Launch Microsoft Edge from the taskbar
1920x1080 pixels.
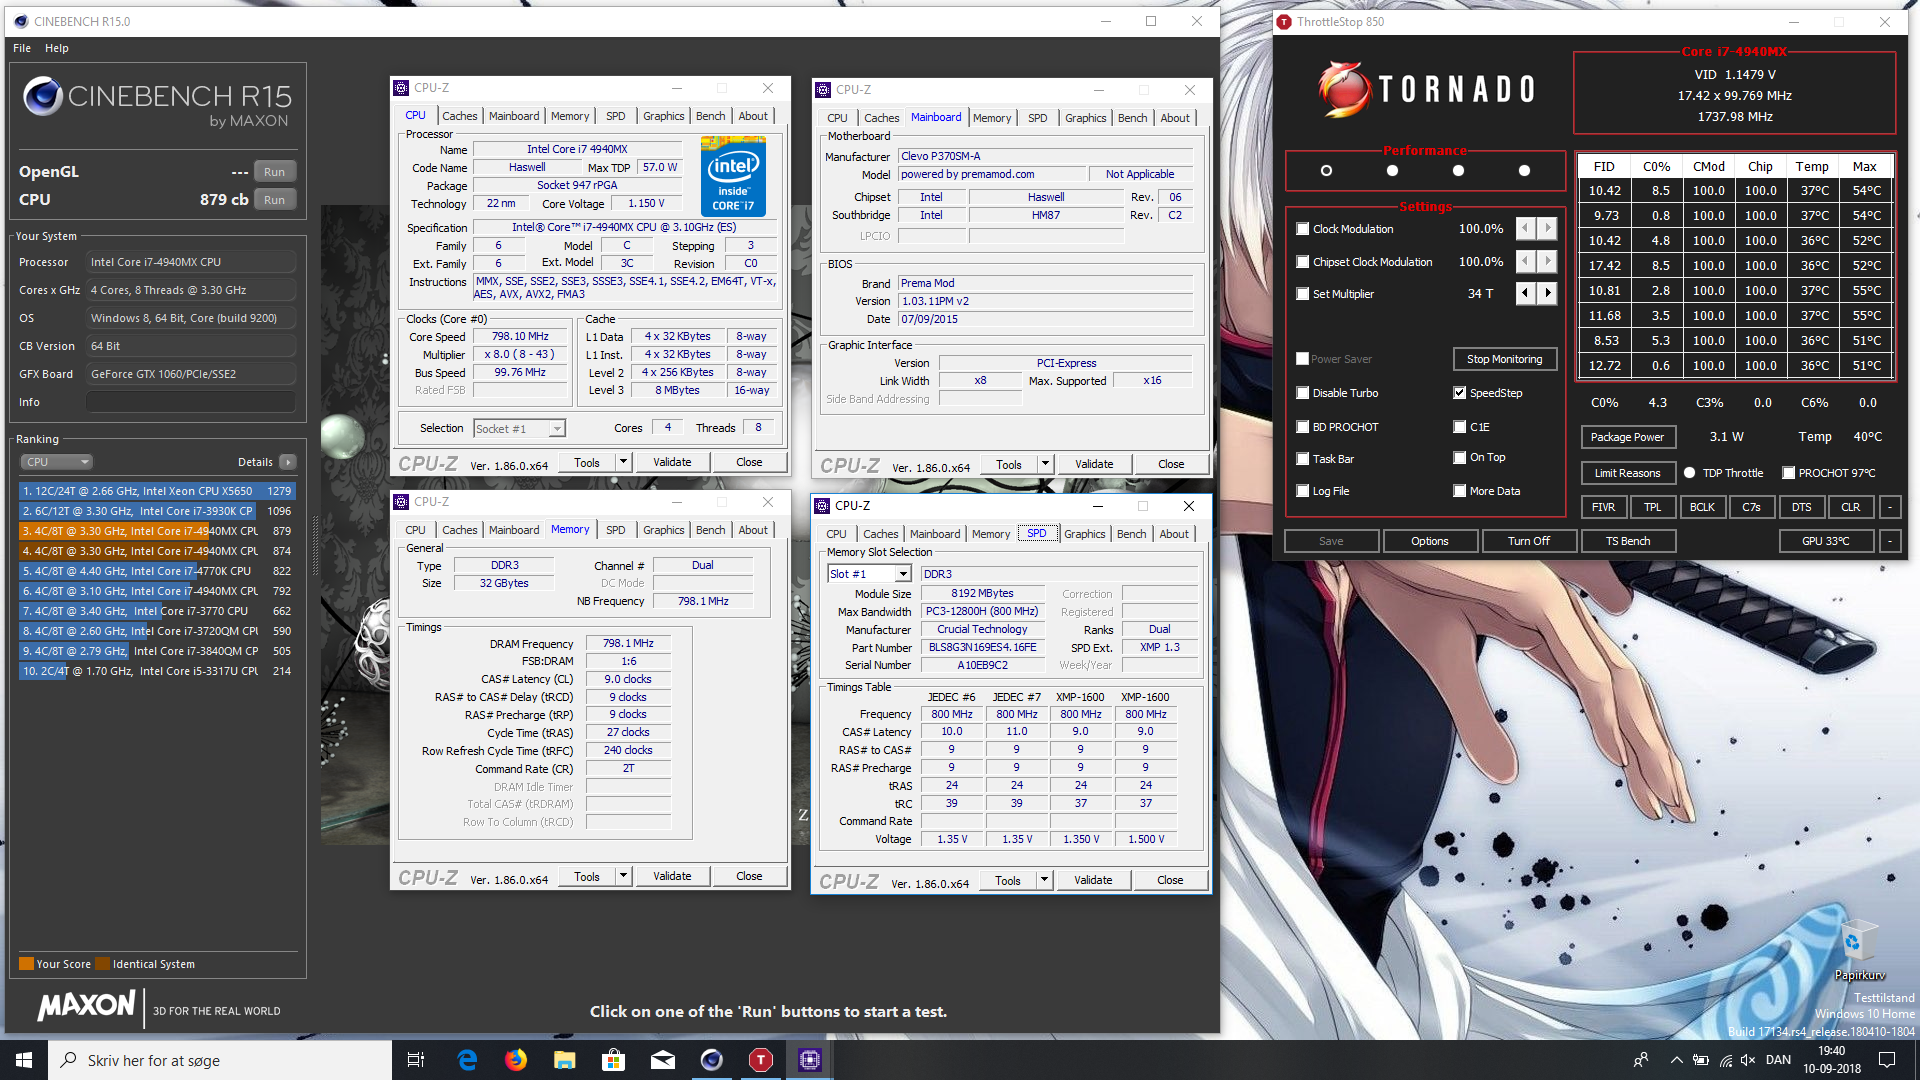pyautogui.click(x=467, y=1060)
